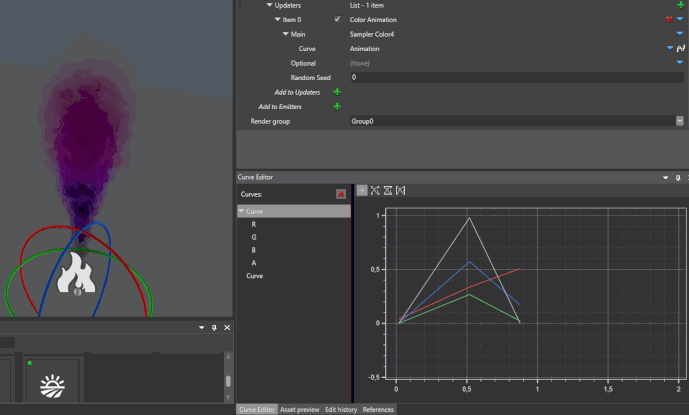
Task: Remove Item 0 Color Animation with red X
Action: tap(669, 19)
